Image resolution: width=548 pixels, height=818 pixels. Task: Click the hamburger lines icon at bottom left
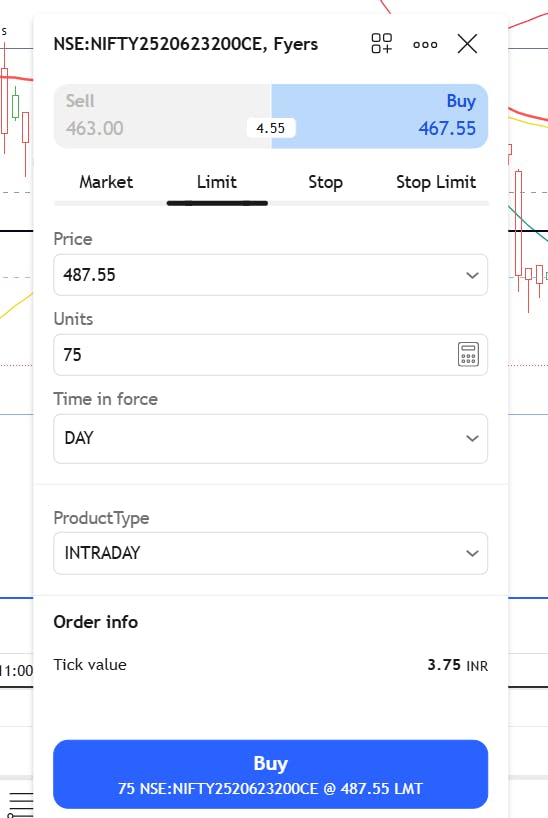[20, 804]
